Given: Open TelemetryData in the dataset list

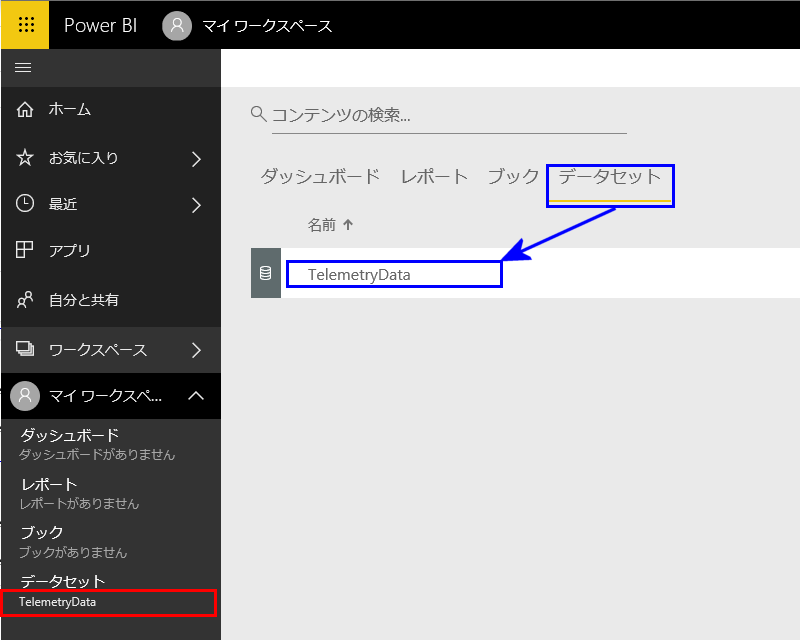Looking at the screenshot, I should pyautogui.click(x=360, y=274).
